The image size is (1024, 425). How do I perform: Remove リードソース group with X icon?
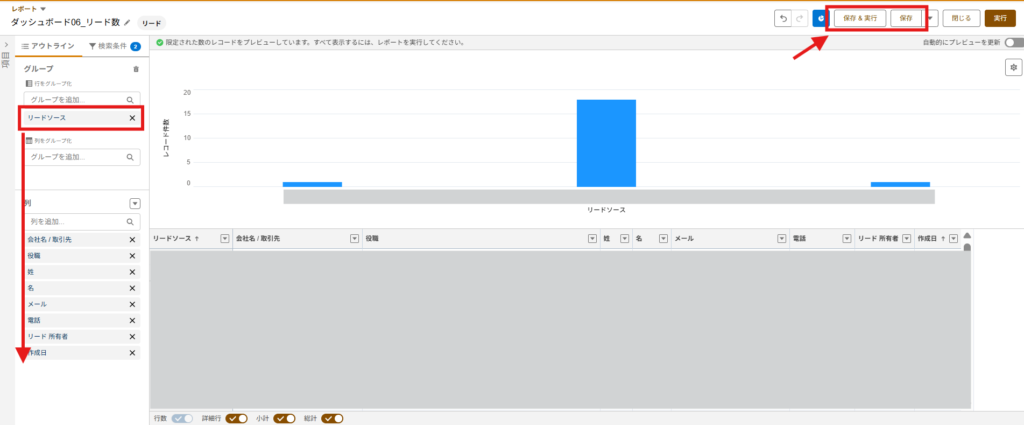[x=132, y=118]
